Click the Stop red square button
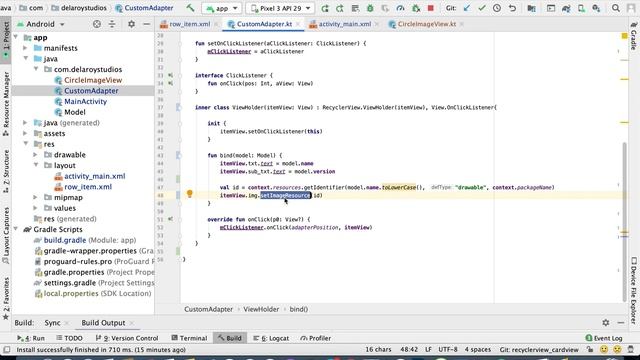The height and width of the screenshot is (360, 640). [x=431, y=8]
